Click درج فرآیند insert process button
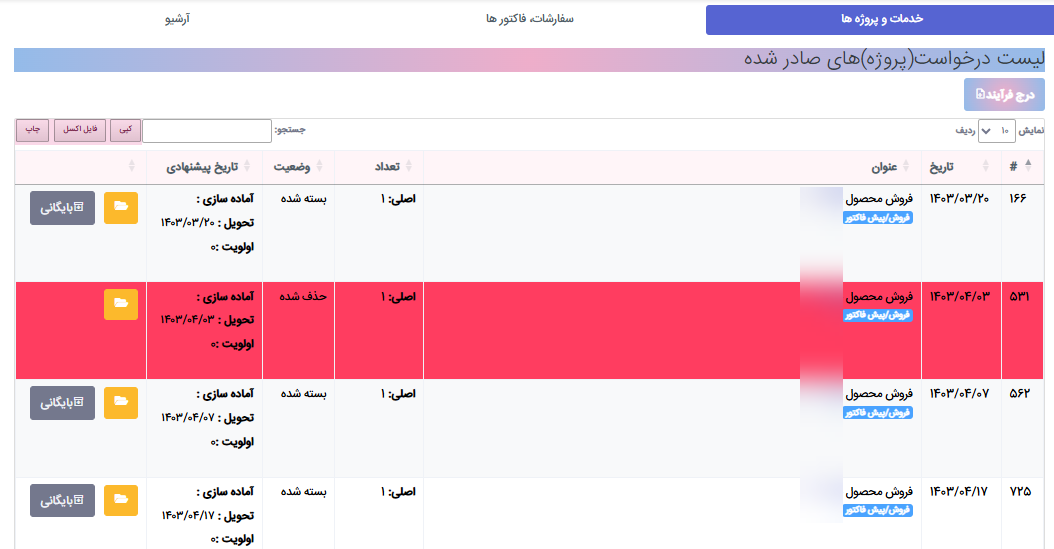This screenshot has height=549, width=1054. tap(1004, 95)
